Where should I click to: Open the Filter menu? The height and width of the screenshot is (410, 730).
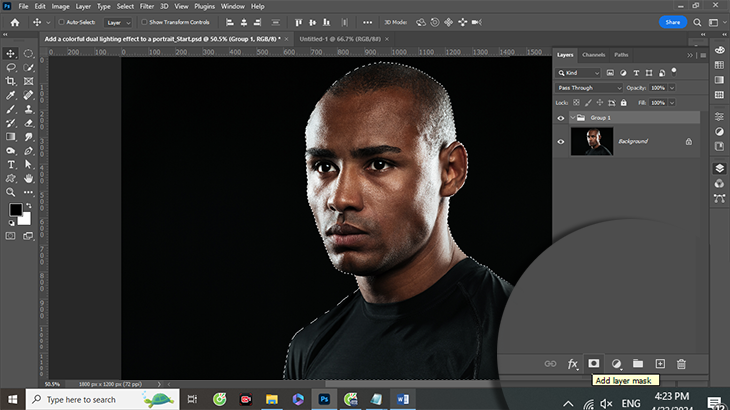(x=147, y=6)
